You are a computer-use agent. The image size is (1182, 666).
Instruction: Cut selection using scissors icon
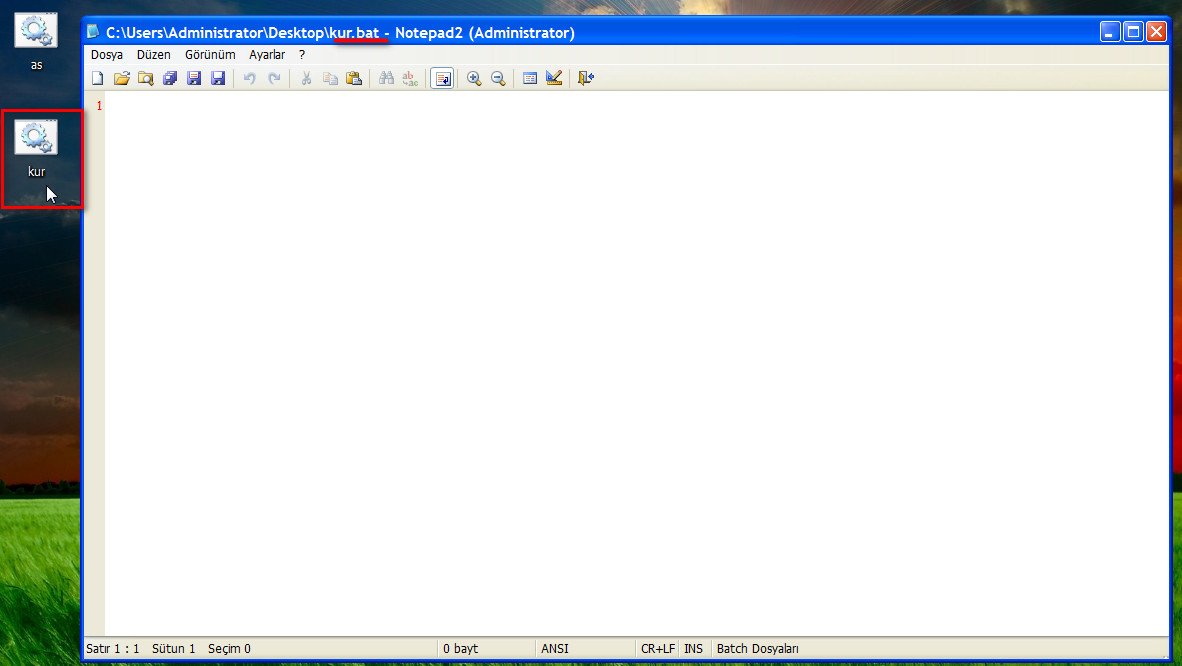(306, 78)
